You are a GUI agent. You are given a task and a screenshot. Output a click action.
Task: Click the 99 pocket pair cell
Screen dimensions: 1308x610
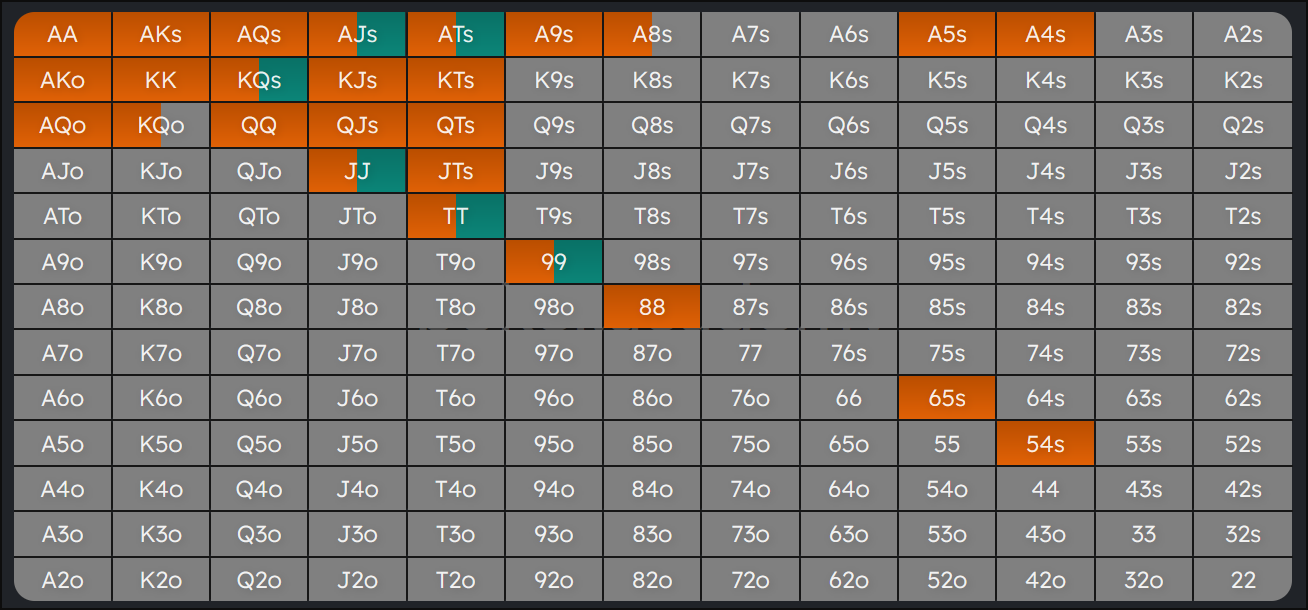[x=553, y=262]
